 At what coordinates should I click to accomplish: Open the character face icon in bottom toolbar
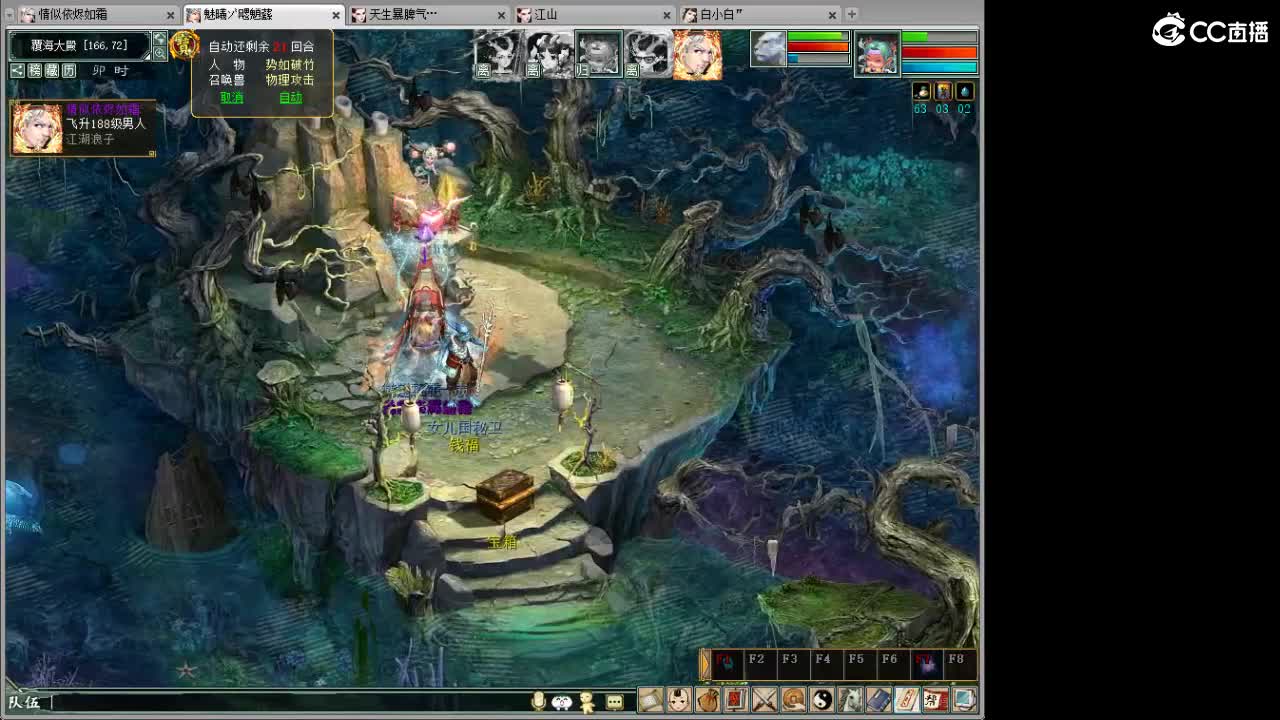click(x=679, y=700)
